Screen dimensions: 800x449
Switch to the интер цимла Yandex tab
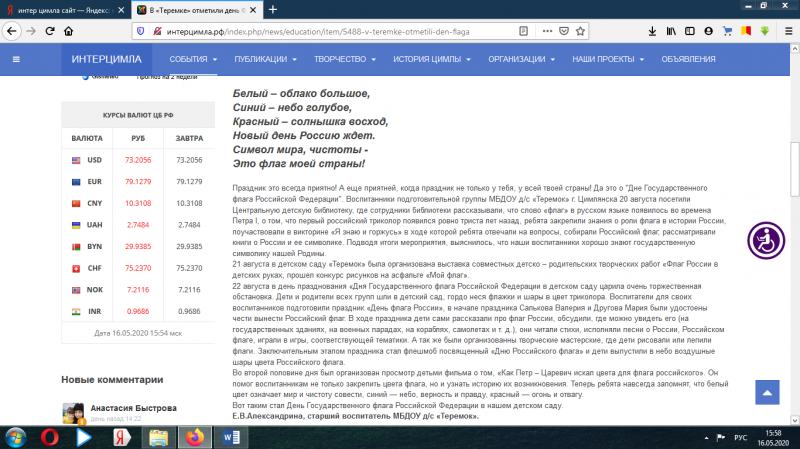point(65,10)
